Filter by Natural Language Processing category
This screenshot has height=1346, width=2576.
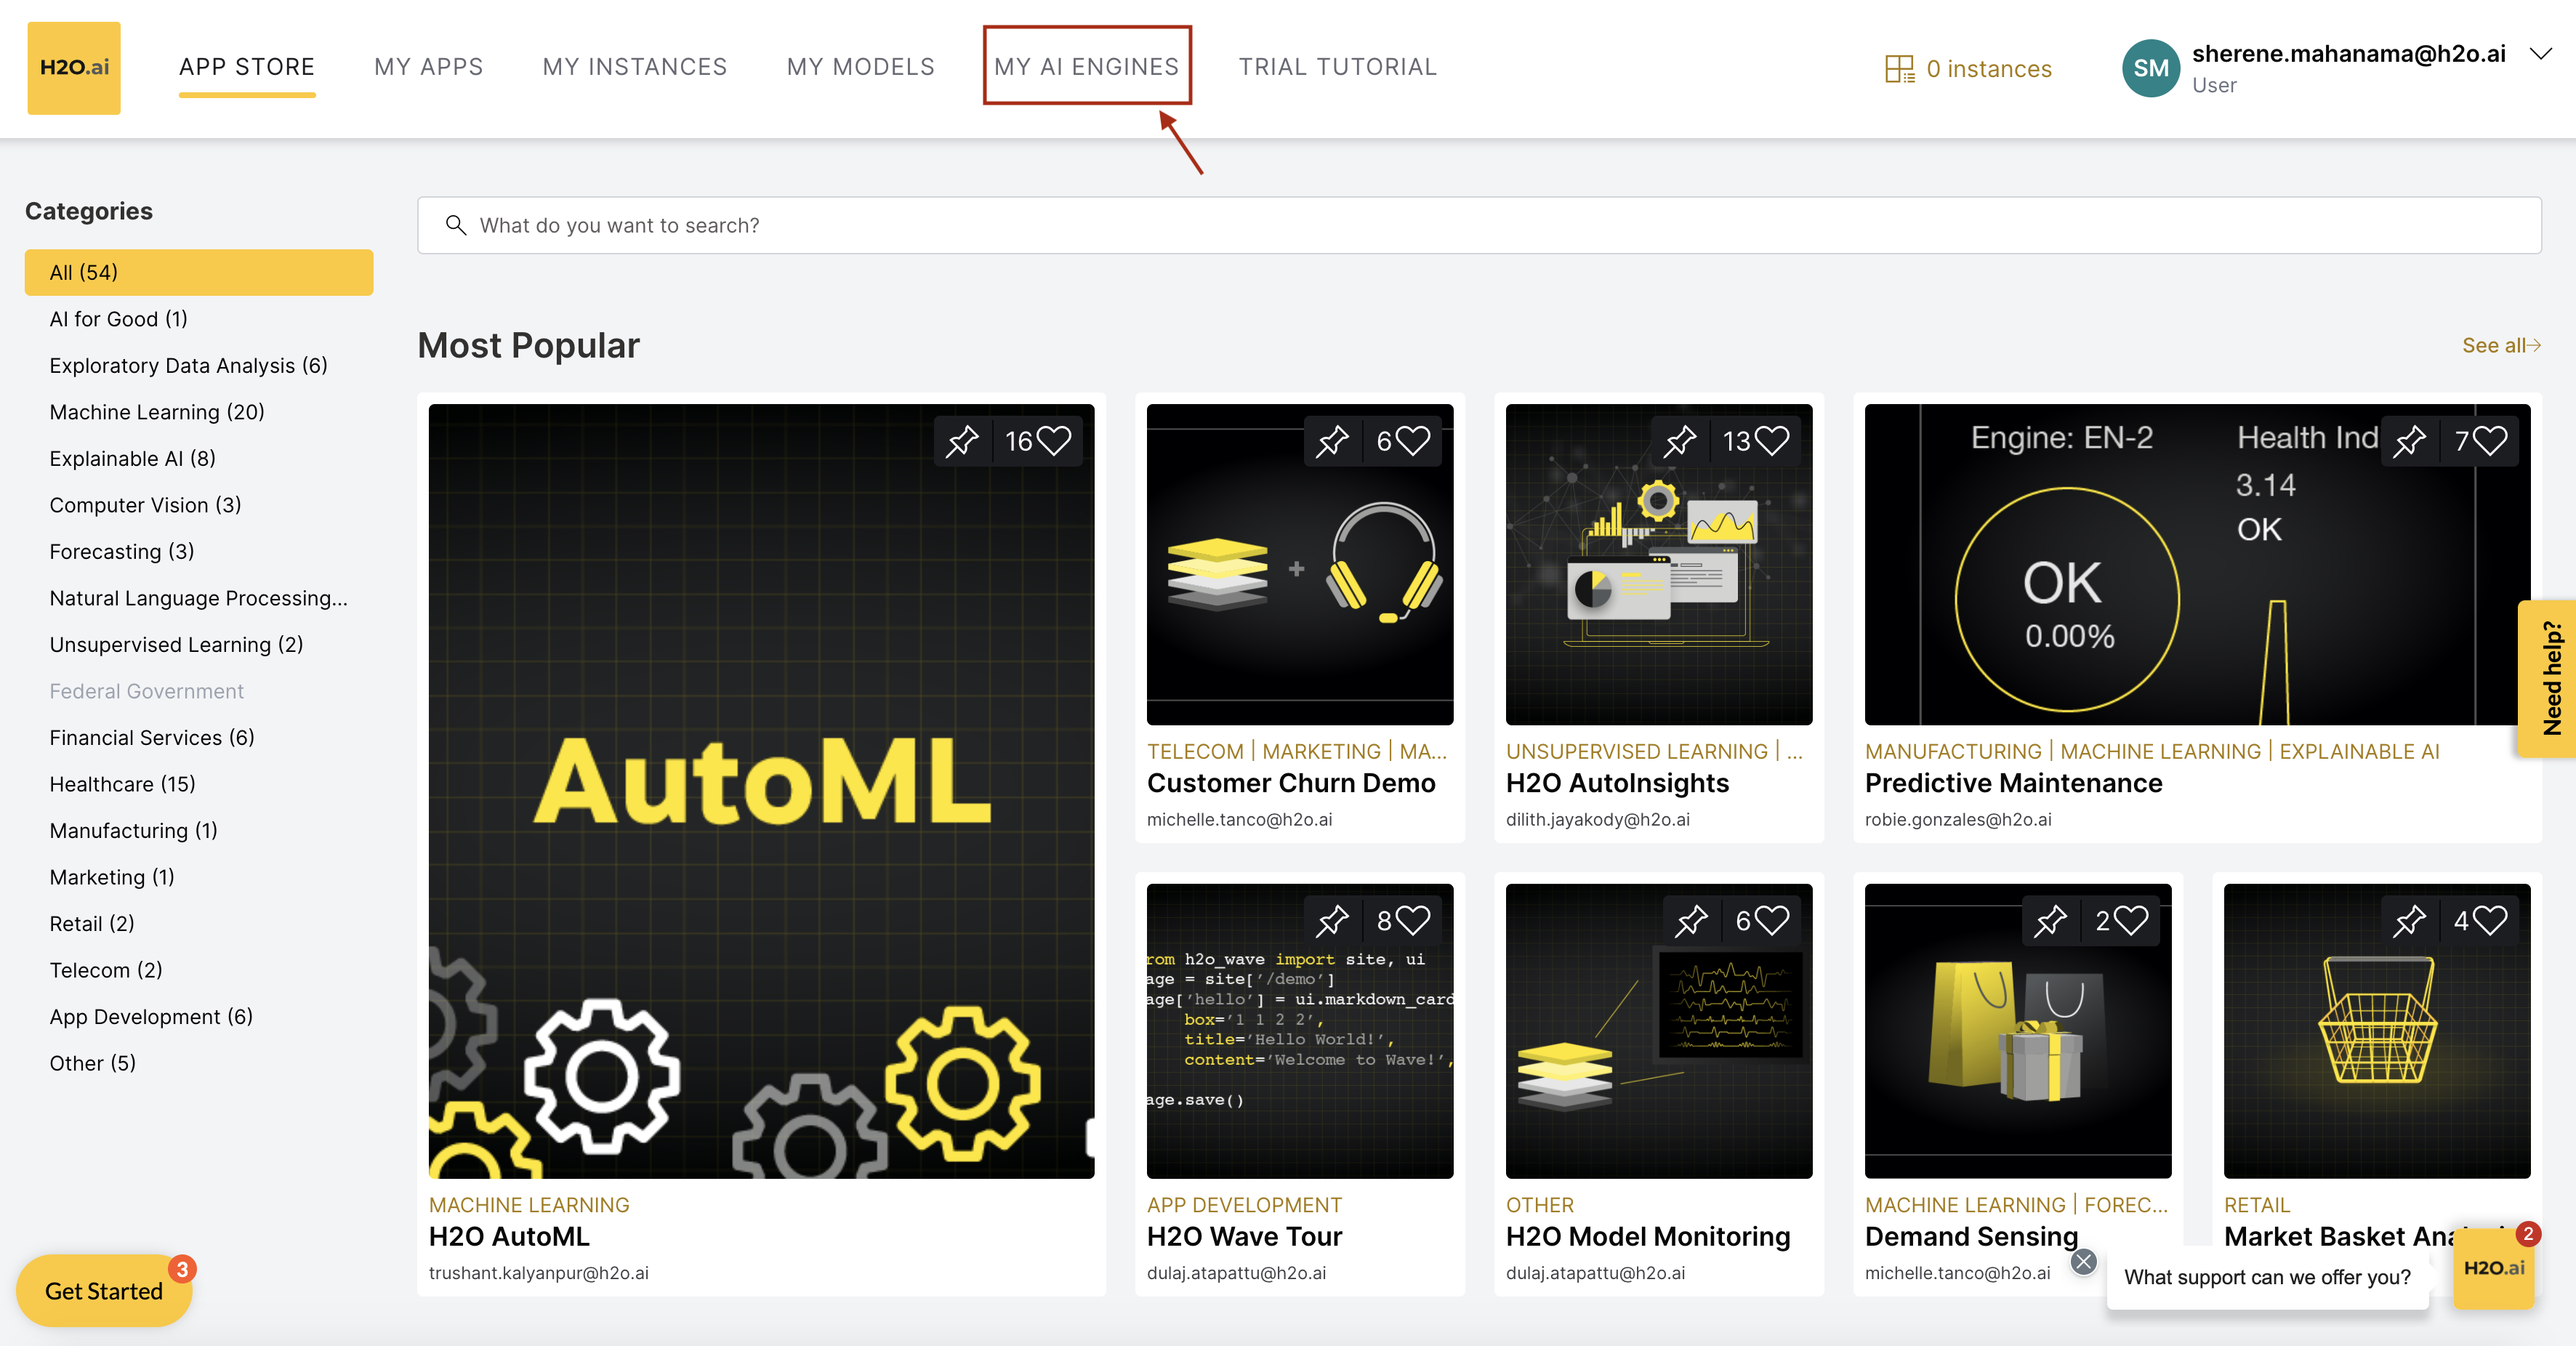[199, 598]
